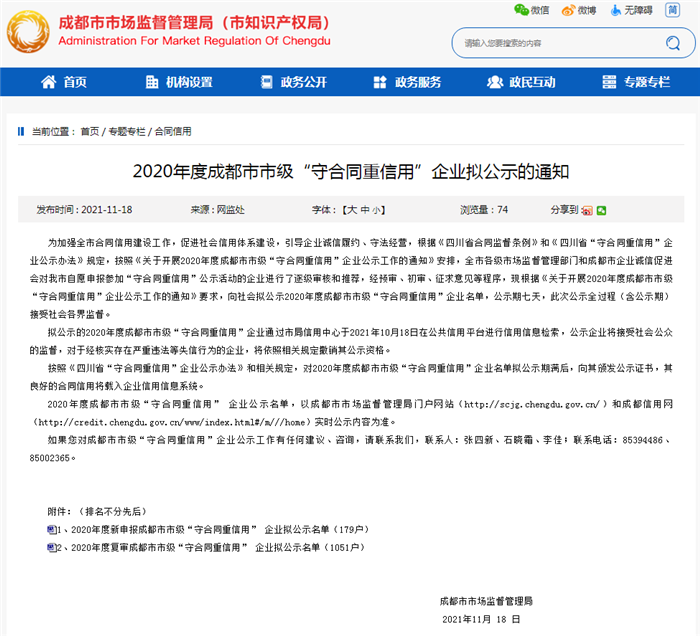The image size is (700, 636).
Task: Click file icon beside attachment 1
Action: [x=52, y=529]
